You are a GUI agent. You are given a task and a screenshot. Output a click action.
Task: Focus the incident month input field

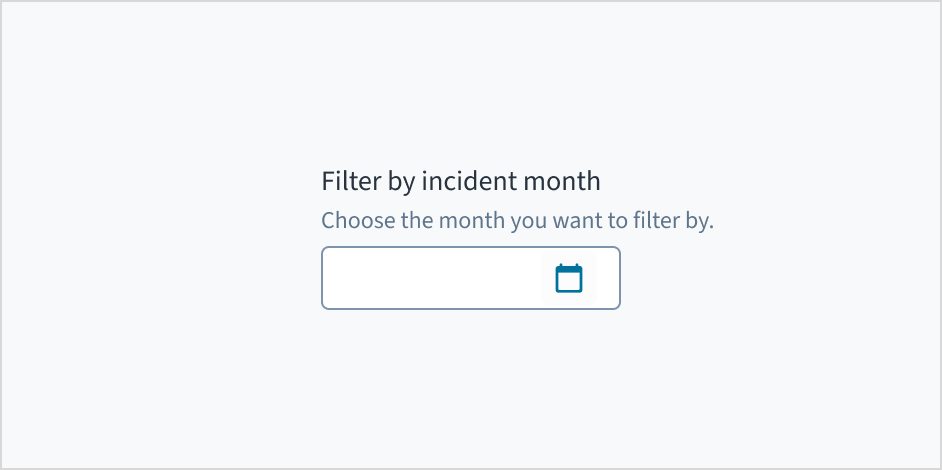point(432,278)
